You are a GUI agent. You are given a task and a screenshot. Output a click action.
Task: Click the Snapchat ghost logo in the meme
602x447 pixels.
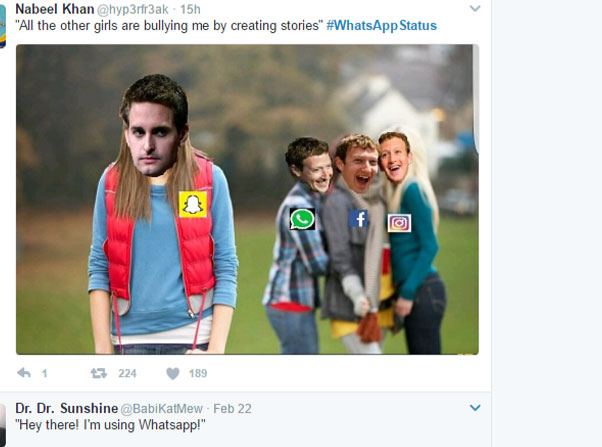192,204
